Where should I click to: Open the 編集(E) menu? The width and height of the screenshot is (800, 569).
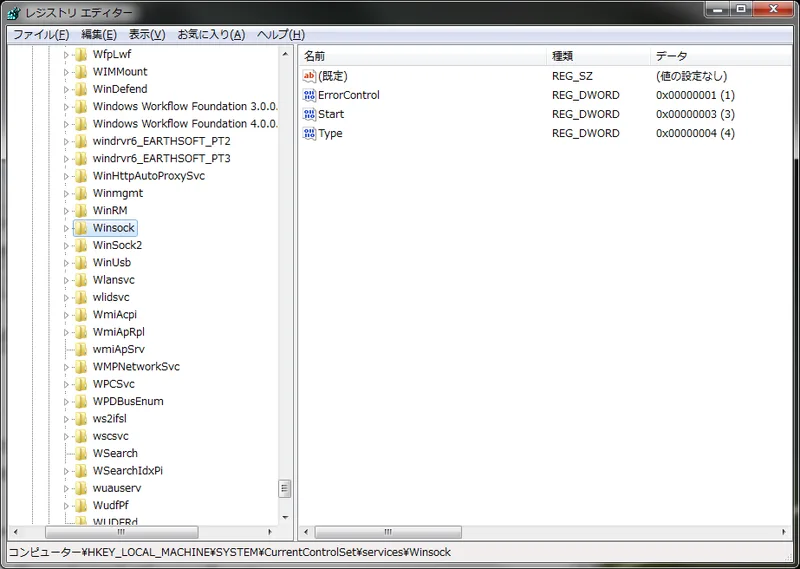(x=98, y=34)
